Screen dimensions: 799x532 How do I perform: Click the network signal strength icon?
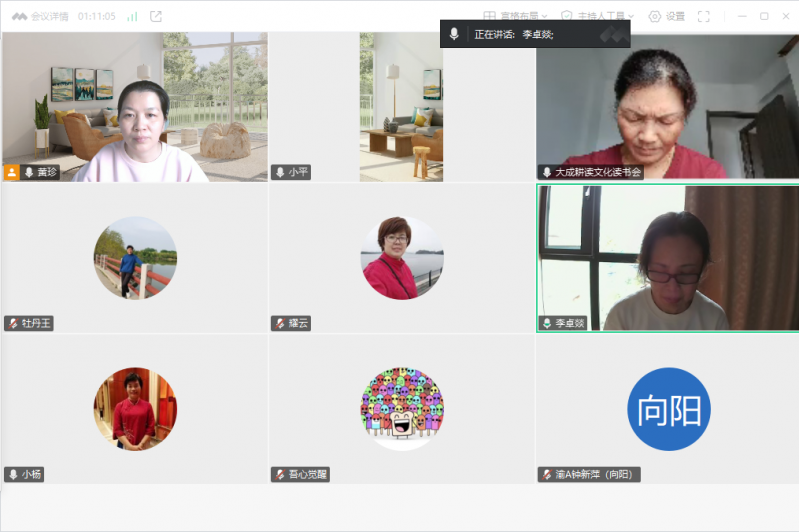pos(132,17)
